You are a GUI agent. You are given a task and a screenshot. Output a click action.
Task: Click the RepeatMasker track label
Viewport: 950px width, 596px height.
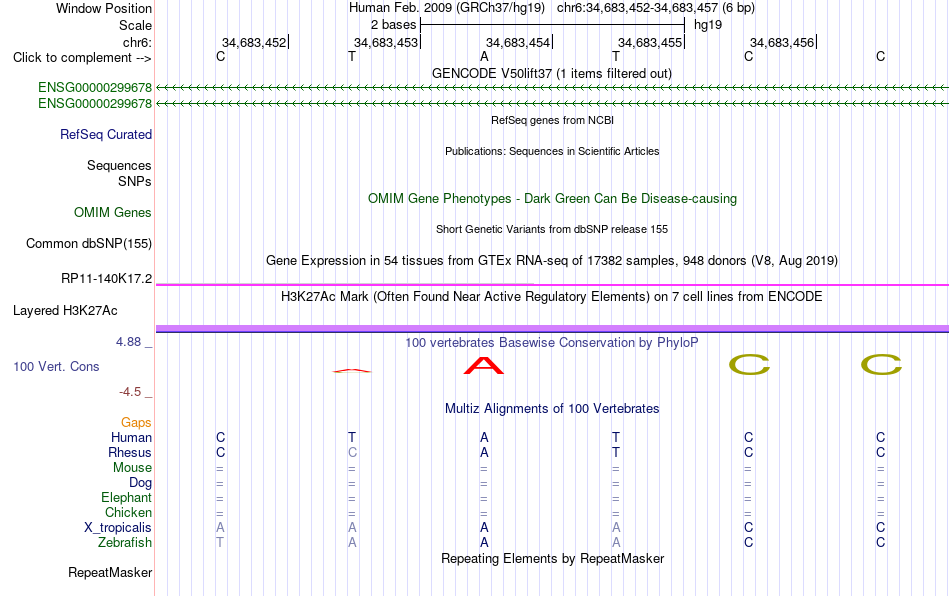(110, 572)
